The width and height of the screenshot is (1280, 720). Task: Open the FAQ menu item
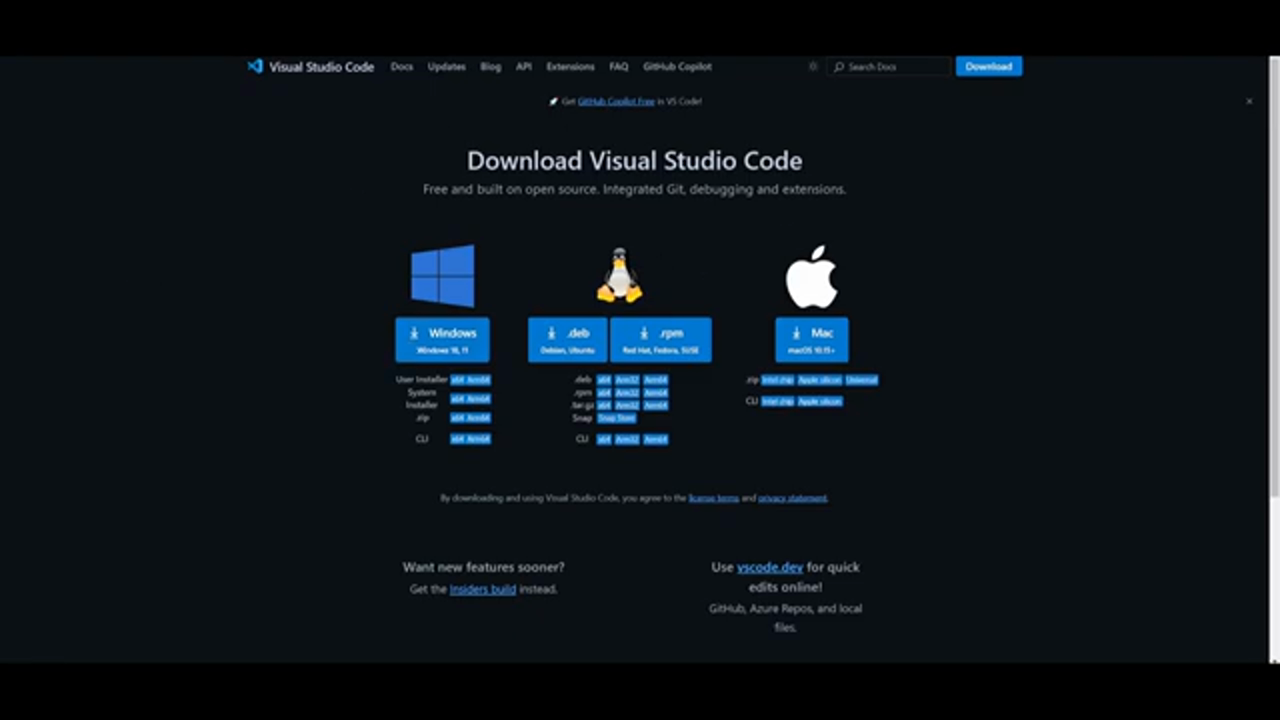tap(619, 66)
